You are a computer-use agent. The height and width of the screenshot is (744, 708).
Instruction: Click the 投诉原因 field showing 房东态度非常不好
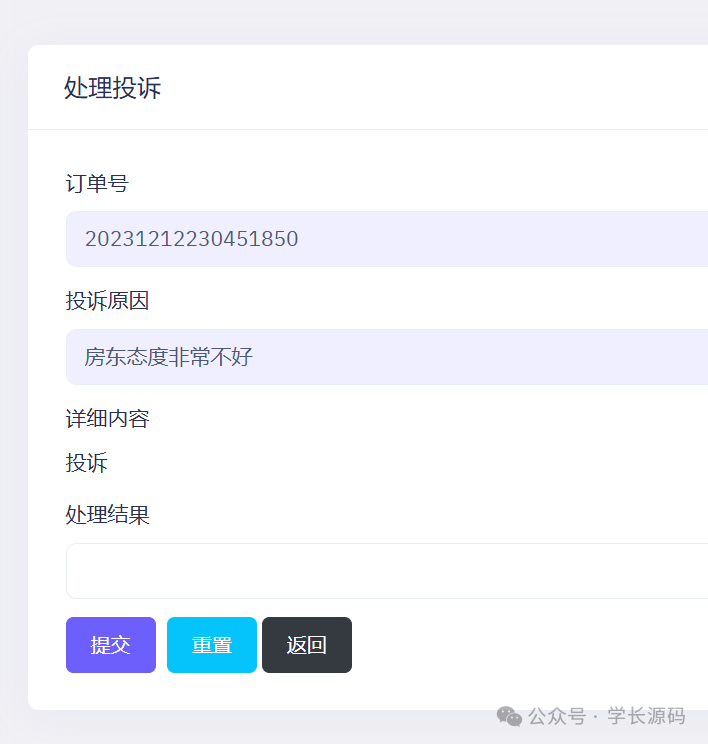tap(387, 357)
